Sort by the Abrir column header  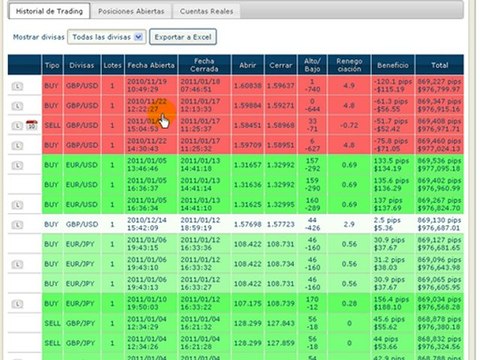click(x=247, y=65)
